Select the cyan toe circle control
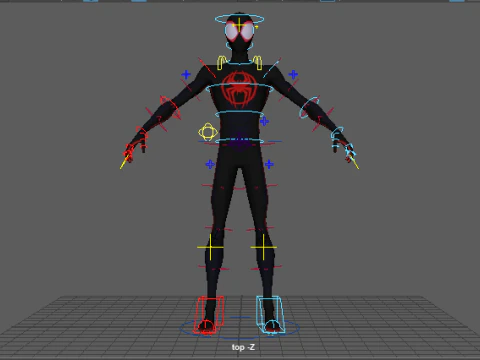Viewport: 480px width, 360px height. click(x=273, y=326)
